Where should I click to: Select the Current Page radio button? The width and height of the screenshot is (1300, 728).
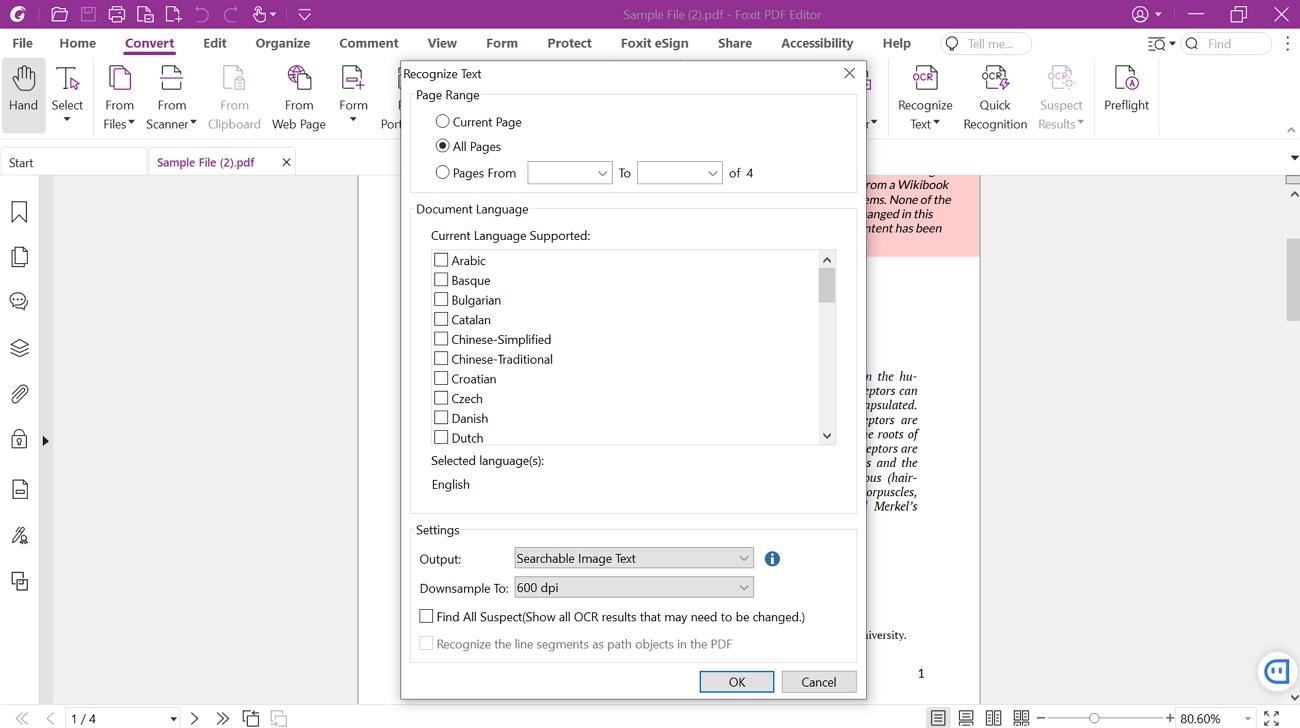pyautogui.click(x=442, y=121)
